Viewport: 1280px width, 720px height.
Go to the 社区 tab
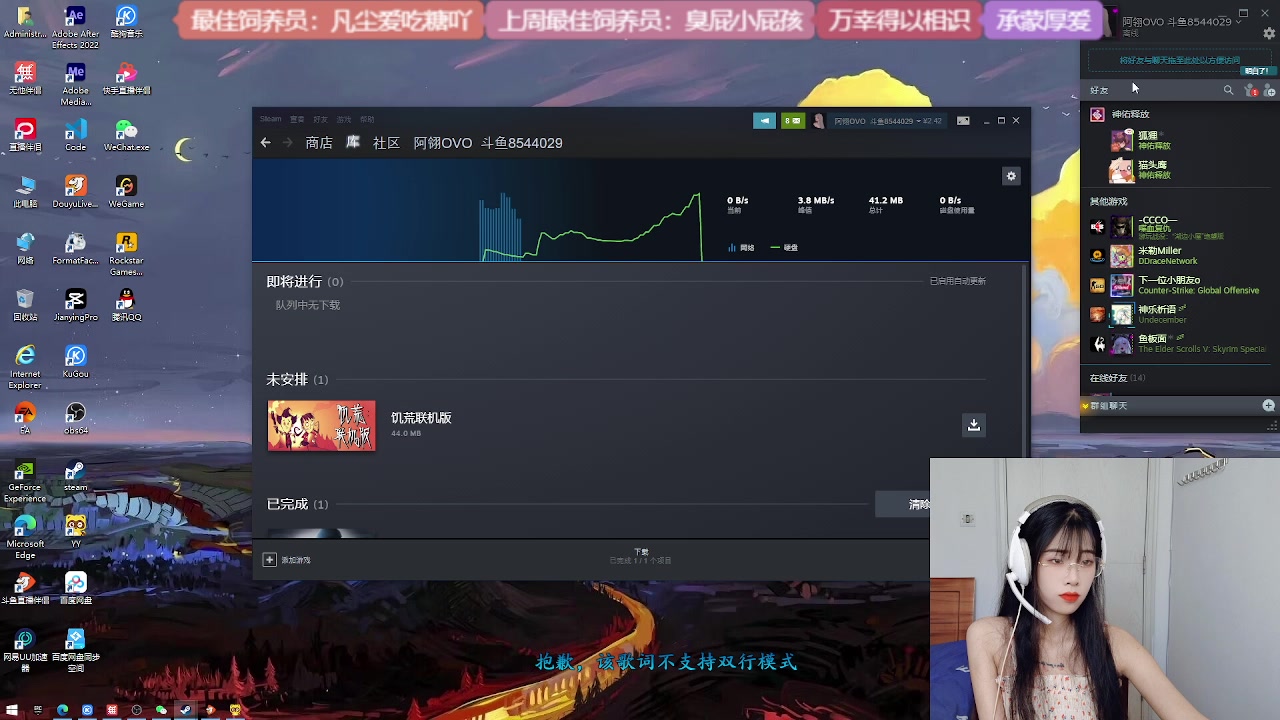coord(386,143)
